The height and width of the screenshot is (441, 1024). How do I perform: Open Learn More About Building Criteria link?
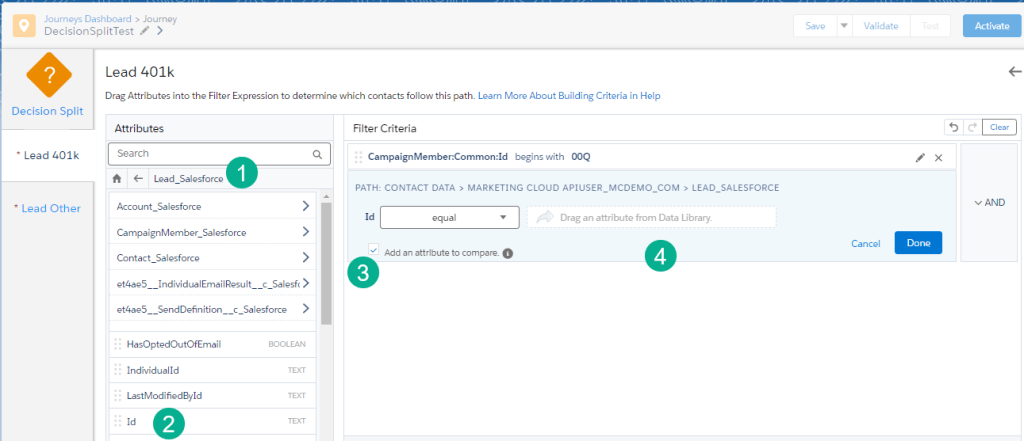(x=569, y=96)
